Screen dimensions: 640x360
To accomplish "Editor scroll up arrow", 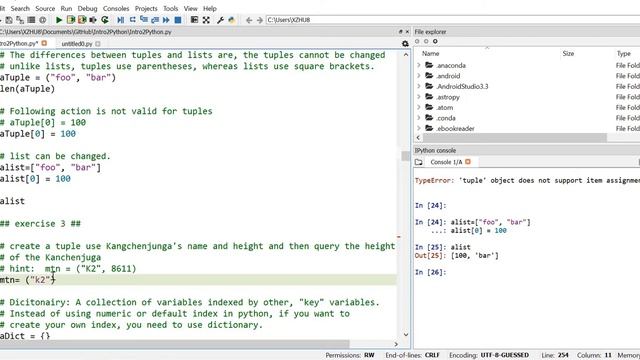I will pos(406,54).
